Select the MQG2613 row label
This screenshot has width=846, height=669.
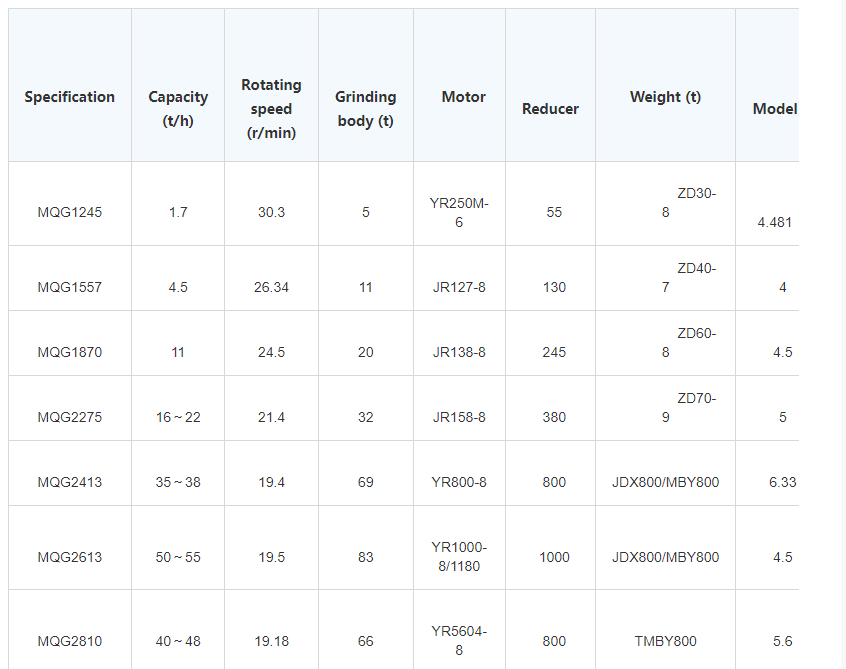coord(70,557)
